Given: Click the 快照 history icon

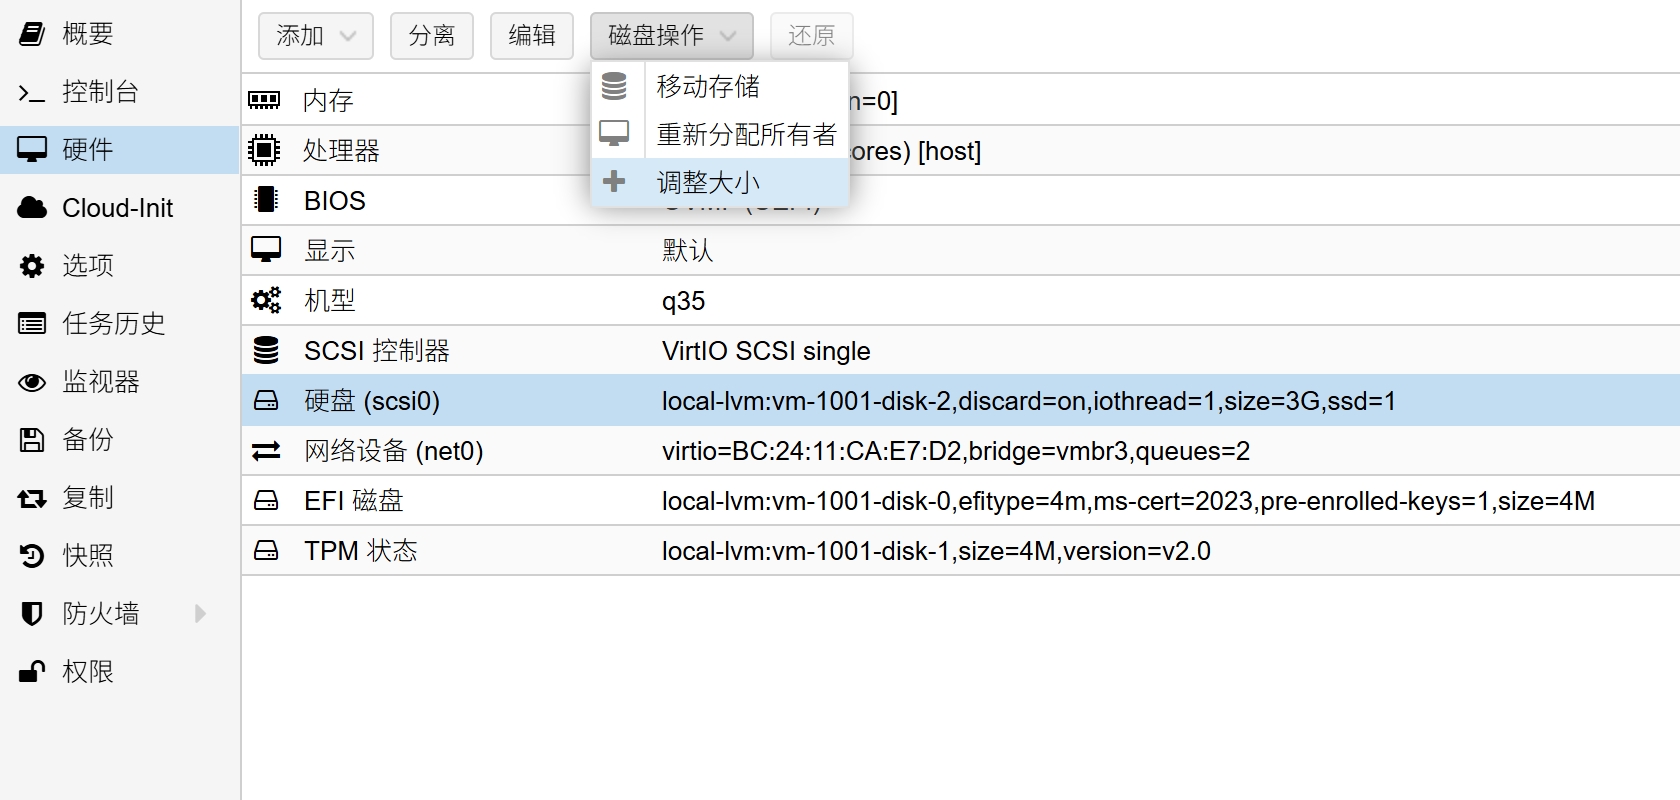Looking at the screenshot, I should pyautogui.click(x=32, y=556).
